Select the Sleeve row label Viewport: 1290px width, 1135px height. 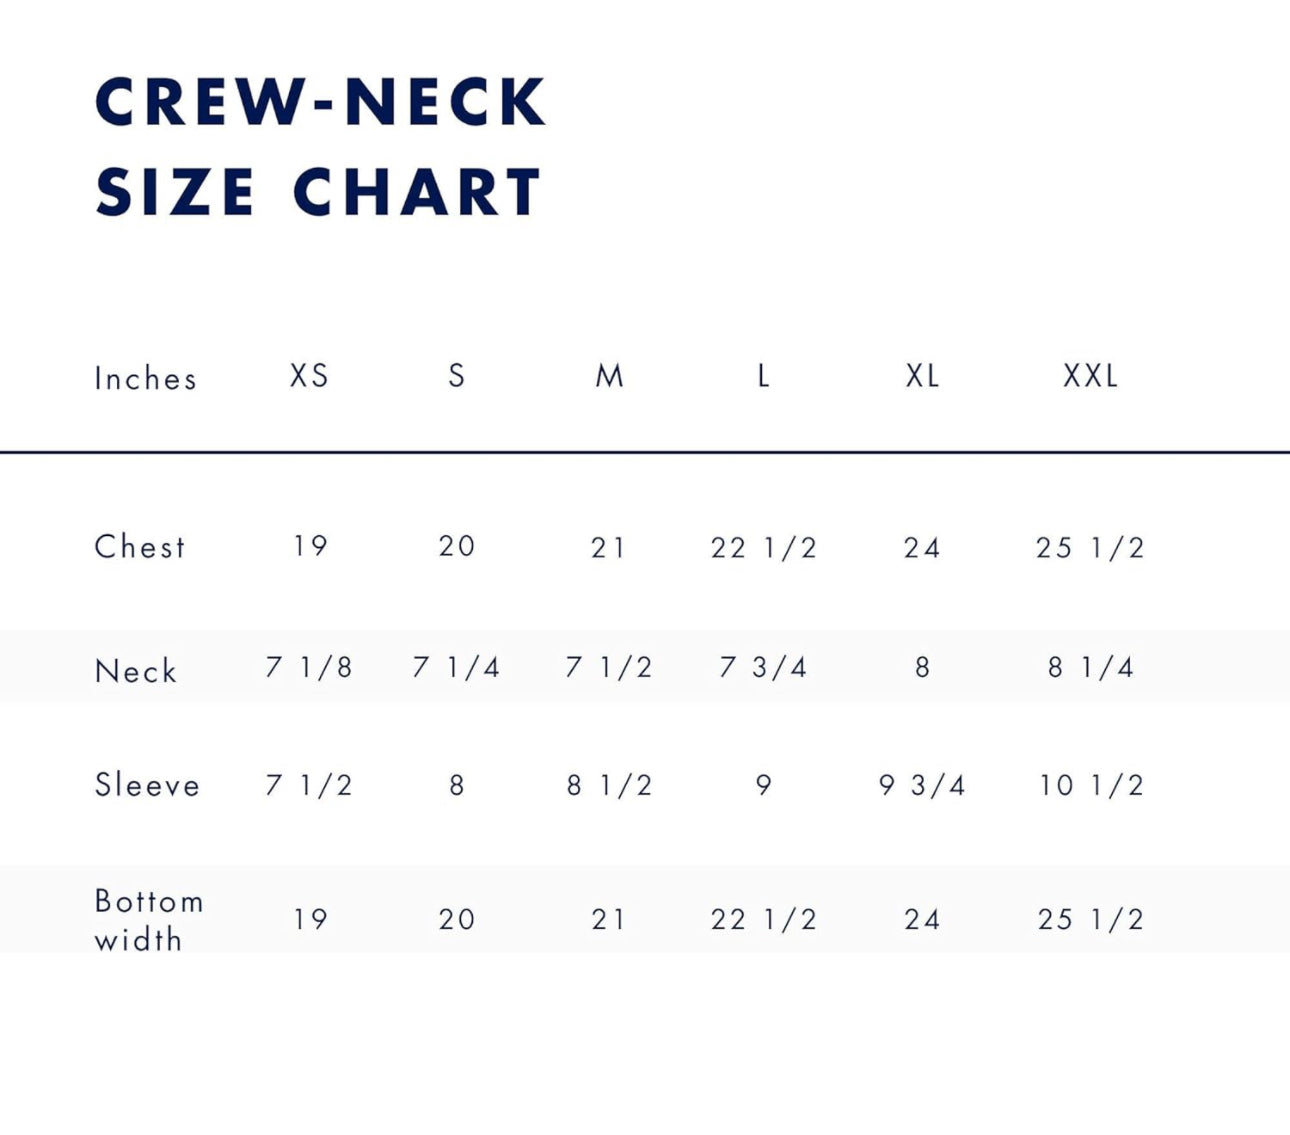(147, 785)
